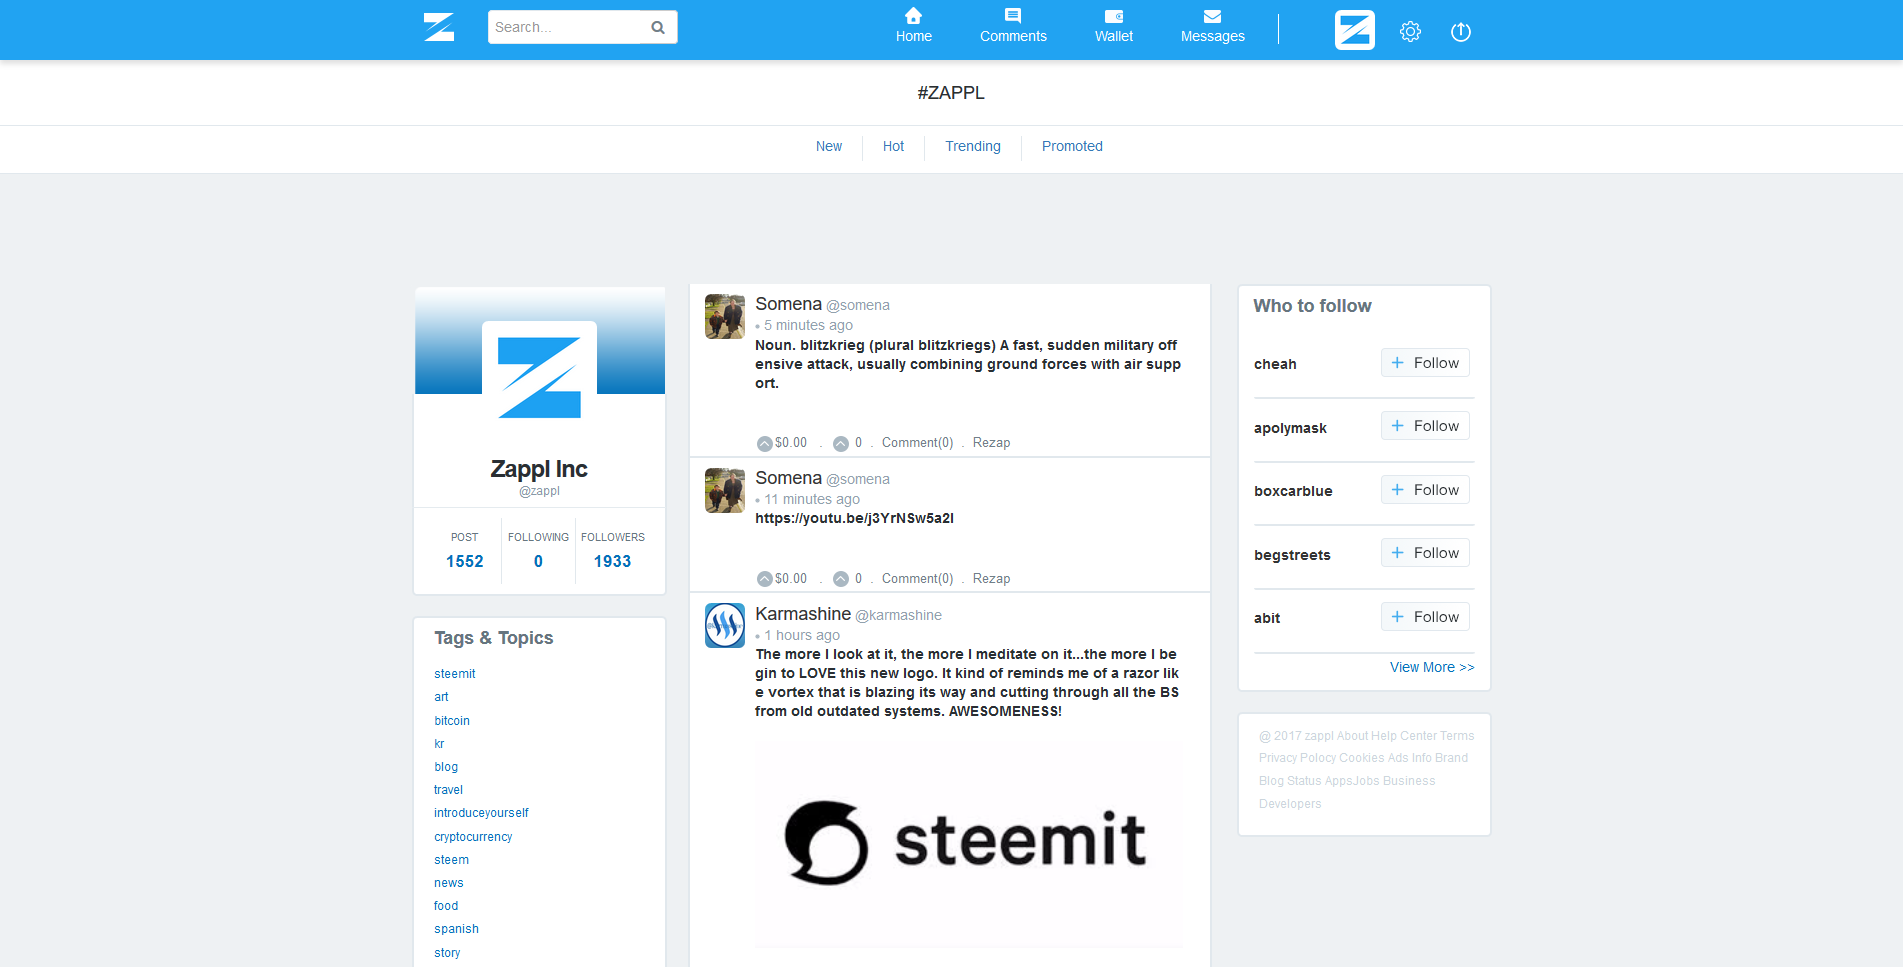This screenshot has height=967, width=1903.
Task: Open the steemit logo image in Karmashine's post
Action: tap(969, 842)
